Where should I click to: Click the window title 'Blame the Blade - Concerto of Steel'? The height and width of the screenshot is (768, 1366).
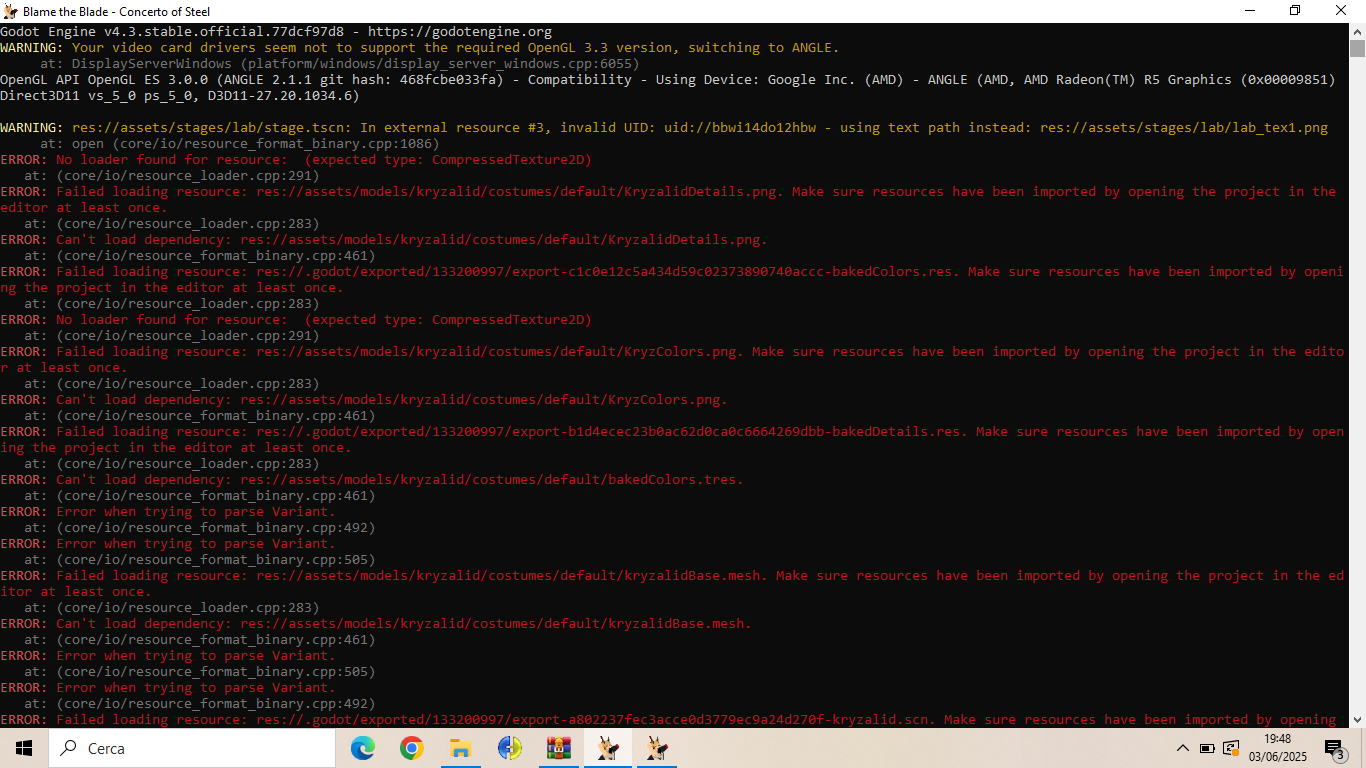117,11
